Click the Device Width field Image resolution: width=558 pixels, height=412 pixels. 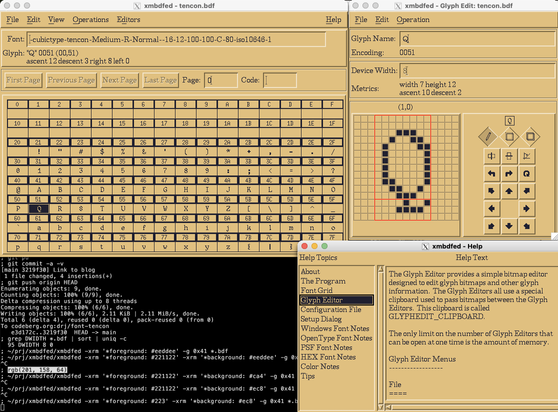point(478,71)
